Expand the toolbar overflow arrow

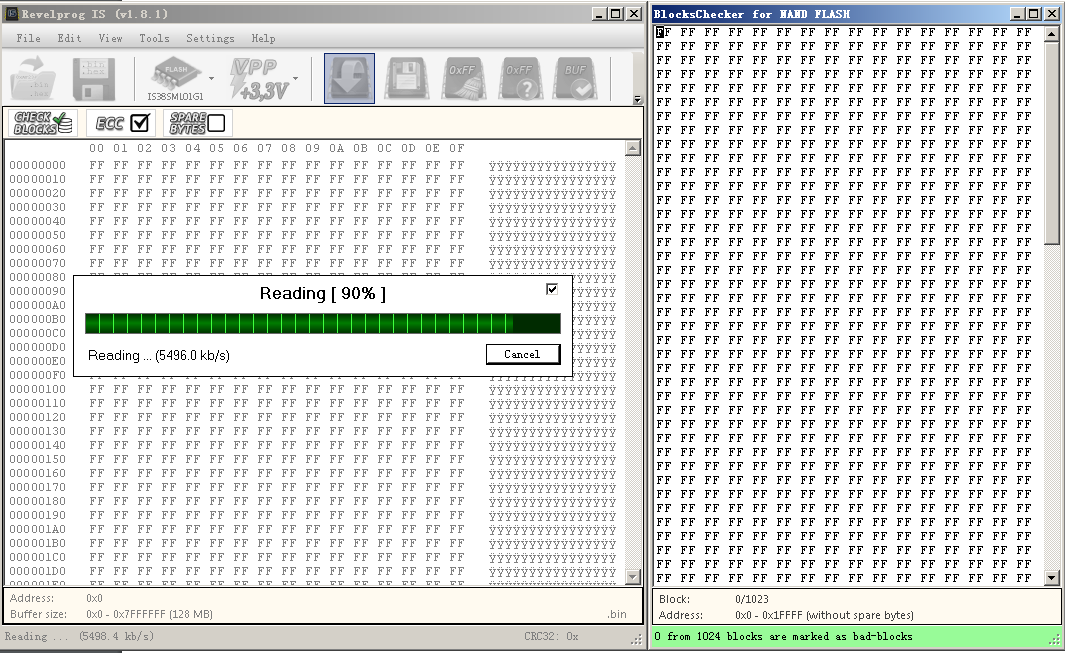[x=638, y=99]
